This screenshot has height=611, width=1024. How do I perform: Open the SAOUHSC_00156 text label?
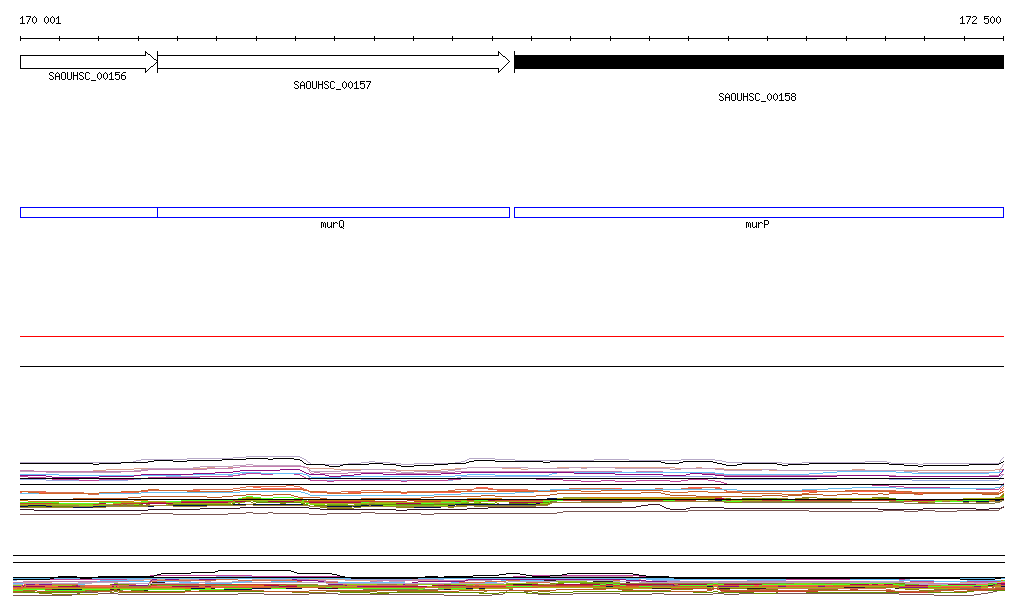[x=87, y=76]
